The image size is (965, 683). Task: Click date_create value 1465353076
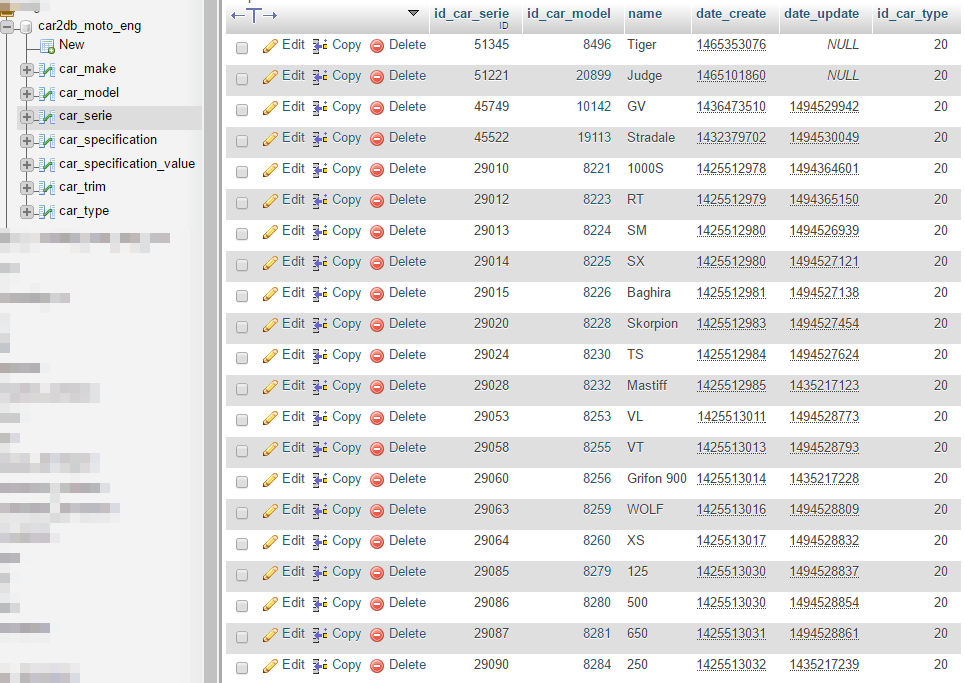coord(731,45)
